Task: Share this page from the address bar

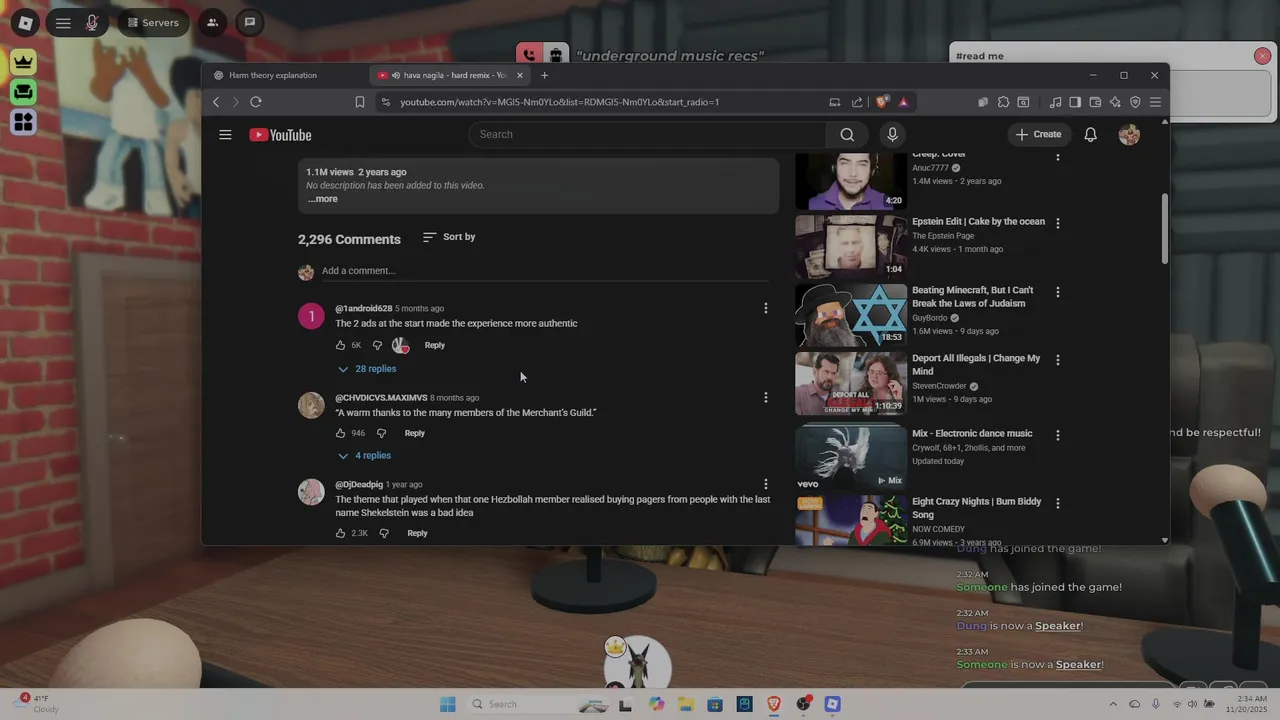Action: (x=857, y=102)
